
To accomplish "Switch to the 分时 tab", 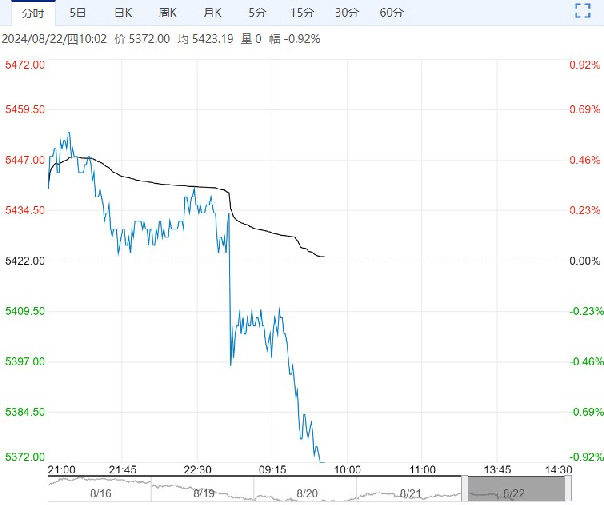I will [33, 13].
